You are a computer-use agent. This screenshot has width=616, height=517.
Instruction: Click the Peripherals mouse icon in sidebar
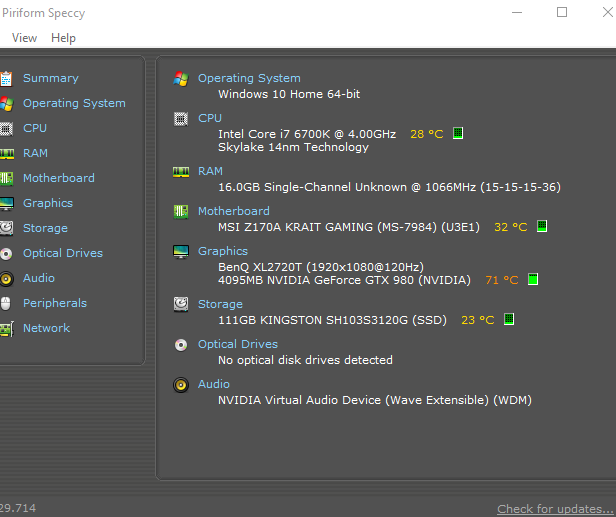pos(6,303)
